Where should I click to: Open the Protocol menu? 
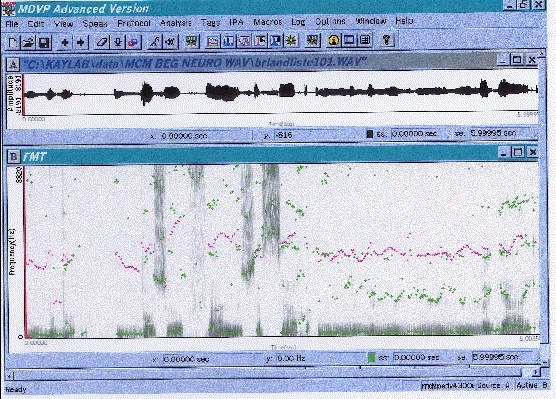134,23
